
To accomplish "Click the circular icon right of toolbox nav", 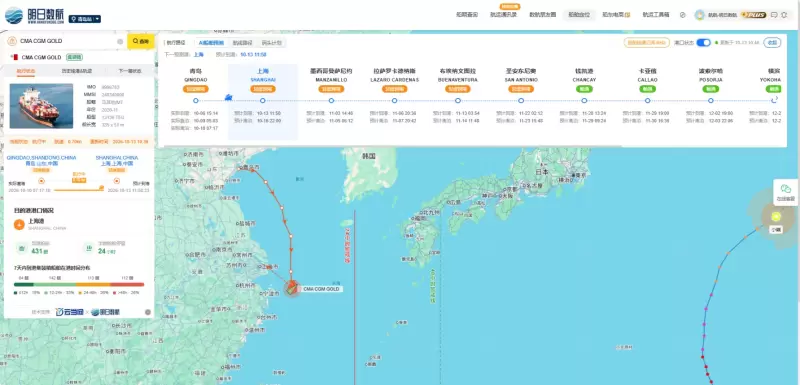I will [x=683, y=15].
